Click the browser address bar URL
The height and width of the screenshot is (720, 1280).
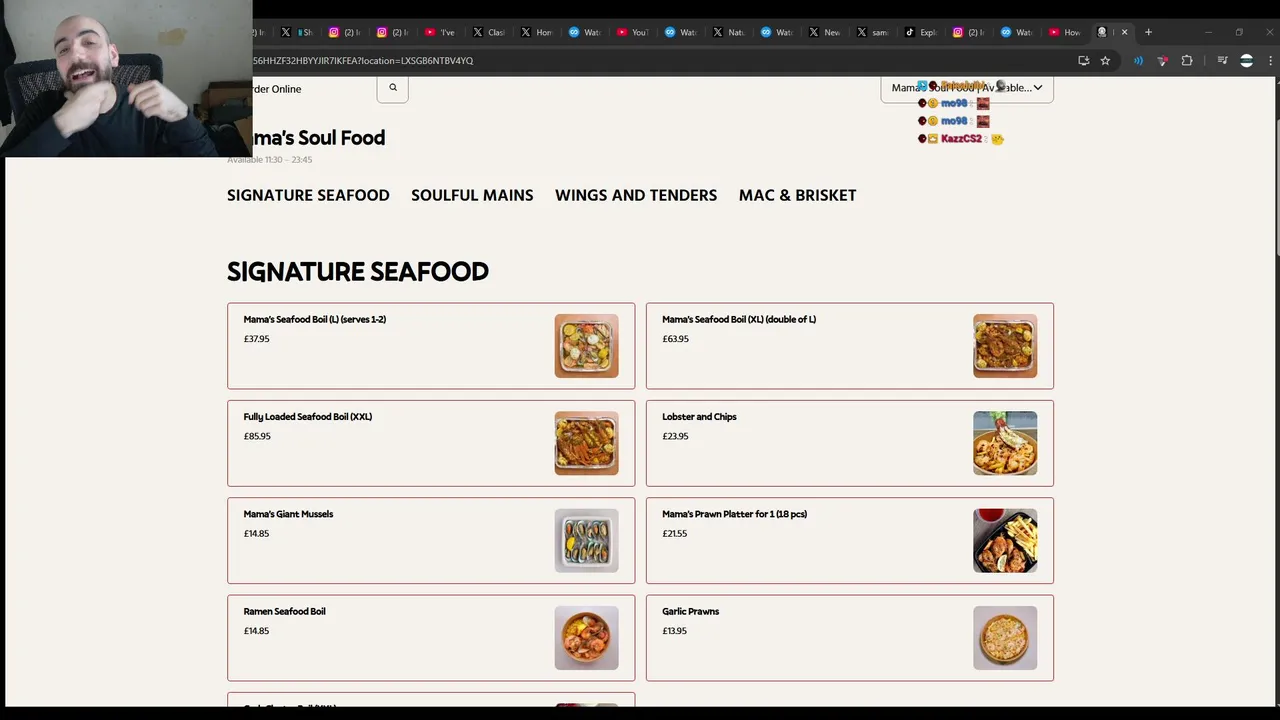click(363, 60)
